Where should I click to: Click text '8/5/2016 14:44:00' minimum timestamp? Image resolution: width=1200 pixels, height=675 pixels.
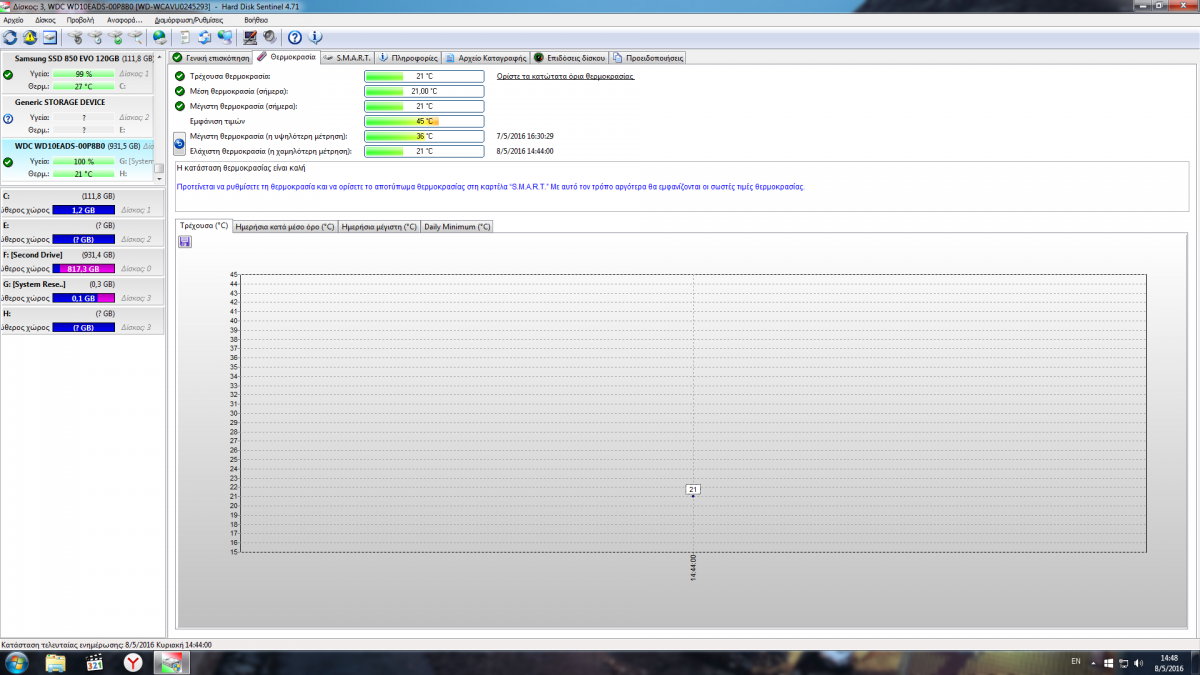pos(525,151)
